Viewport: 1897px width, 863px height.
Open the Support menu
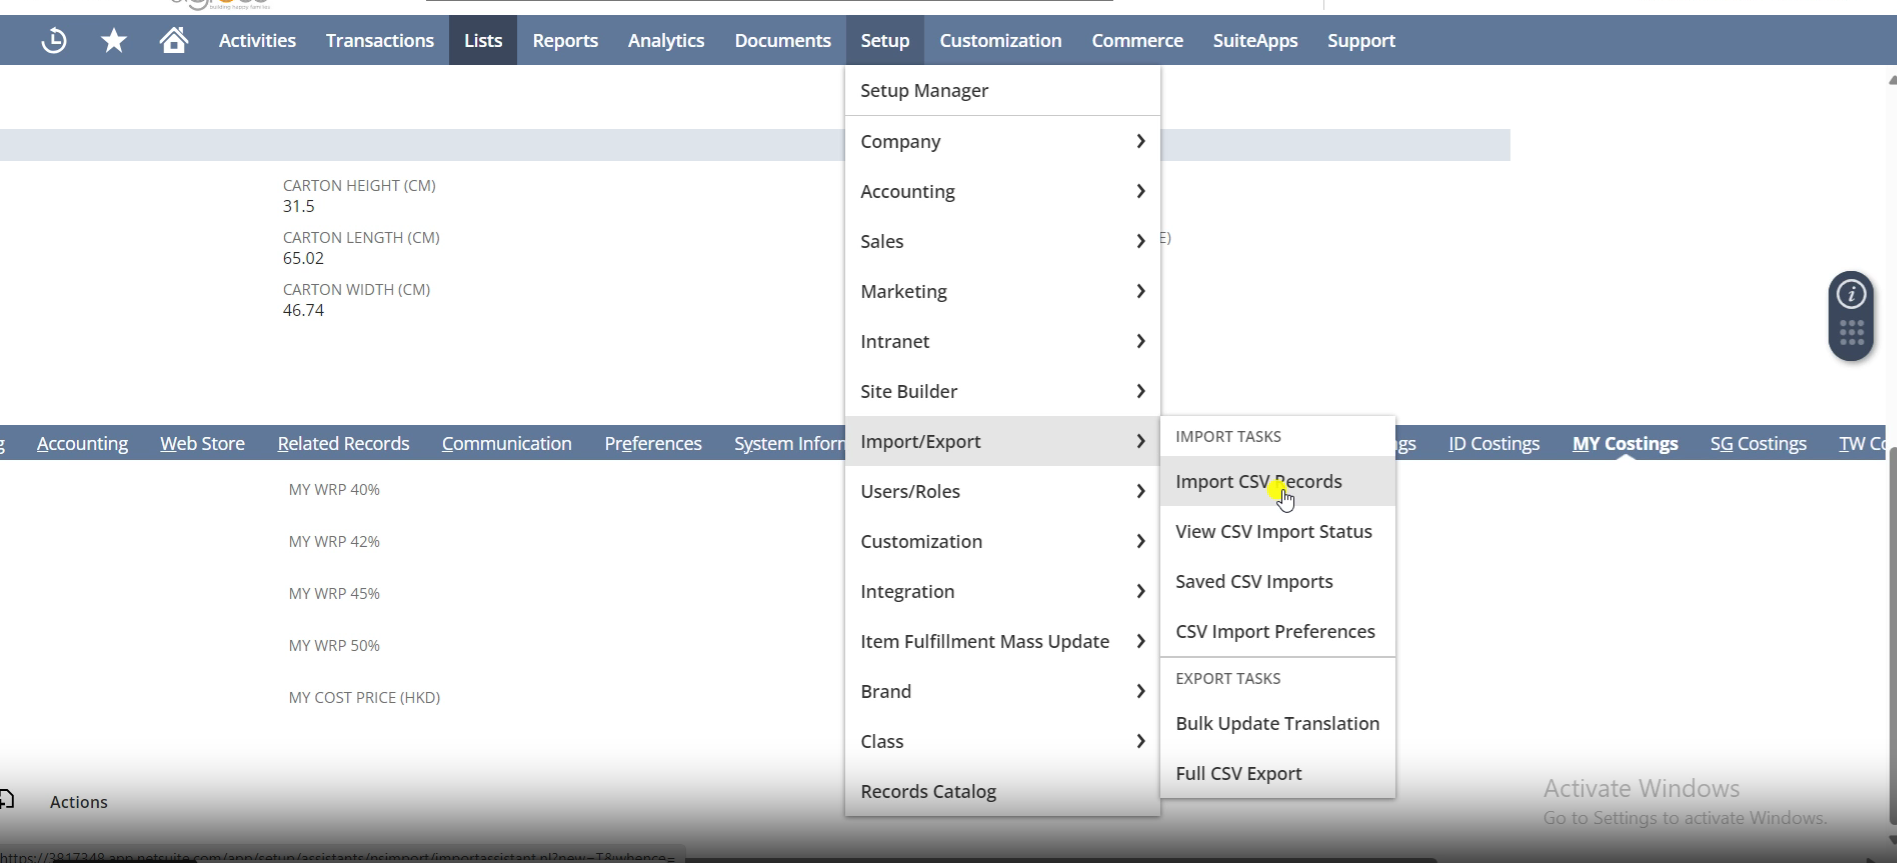[1361, 41]
